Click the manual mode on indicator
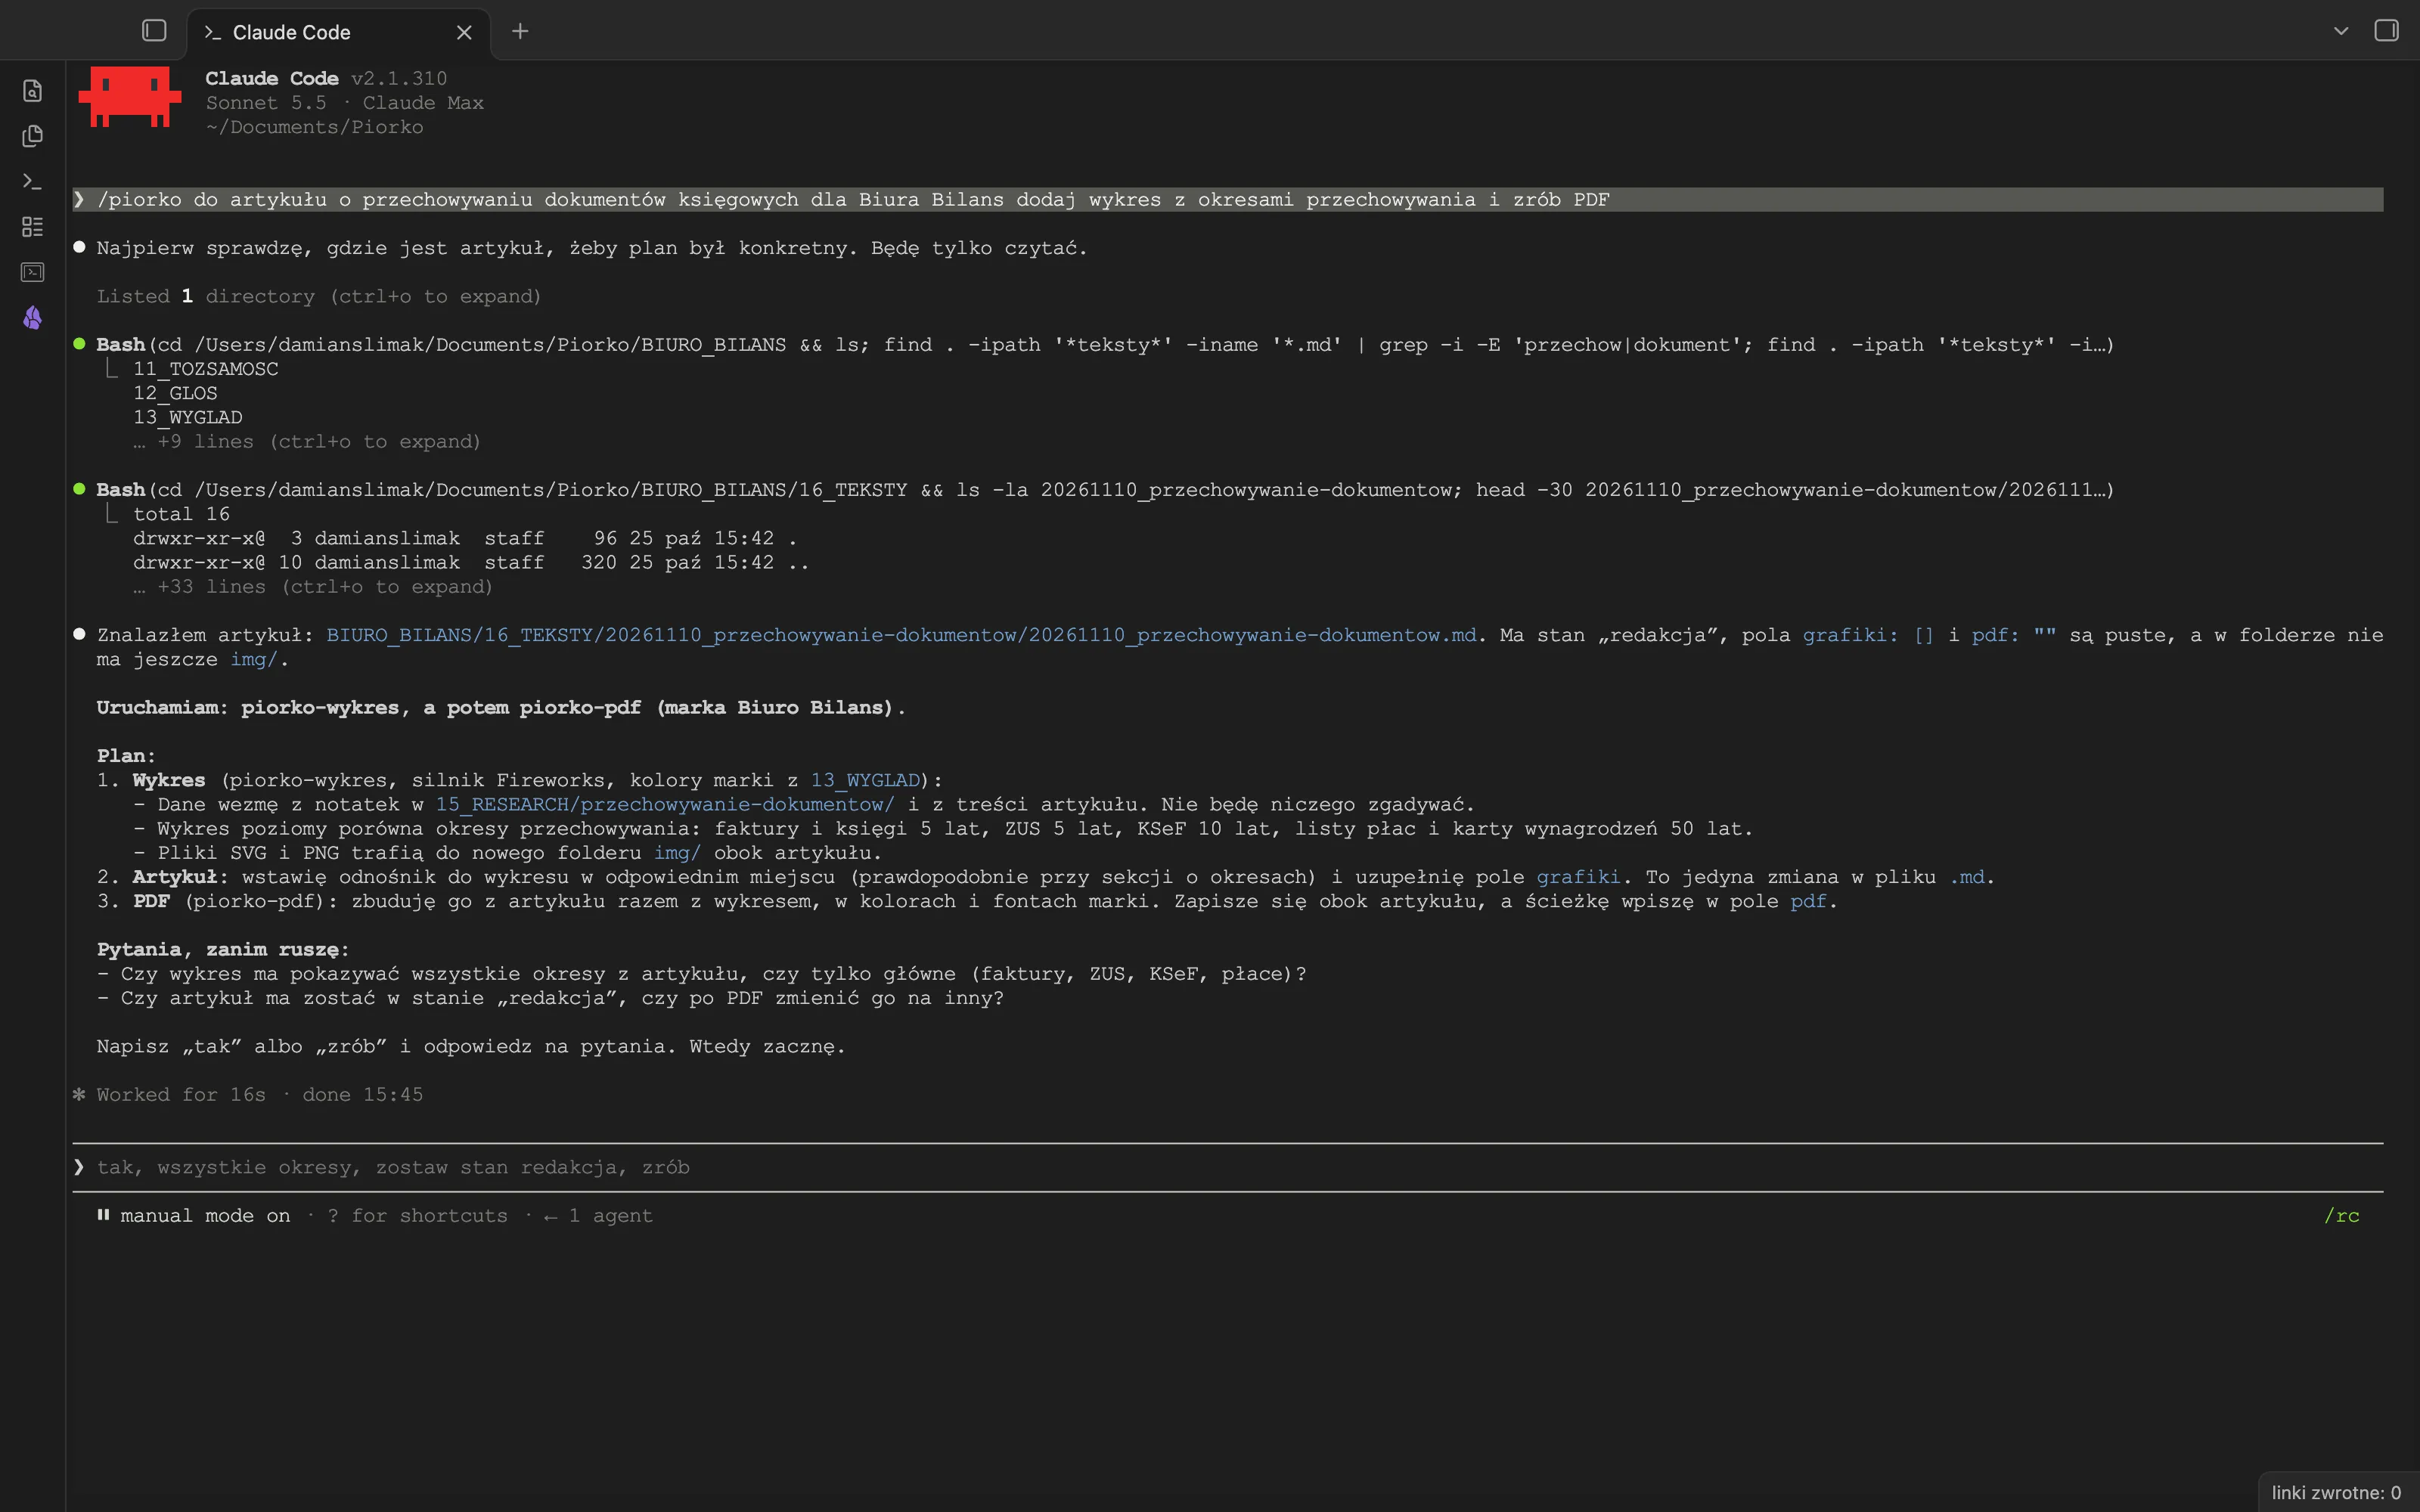Image resolution: width=2420 pixels, height=1512 pixels. point(194,1215)
